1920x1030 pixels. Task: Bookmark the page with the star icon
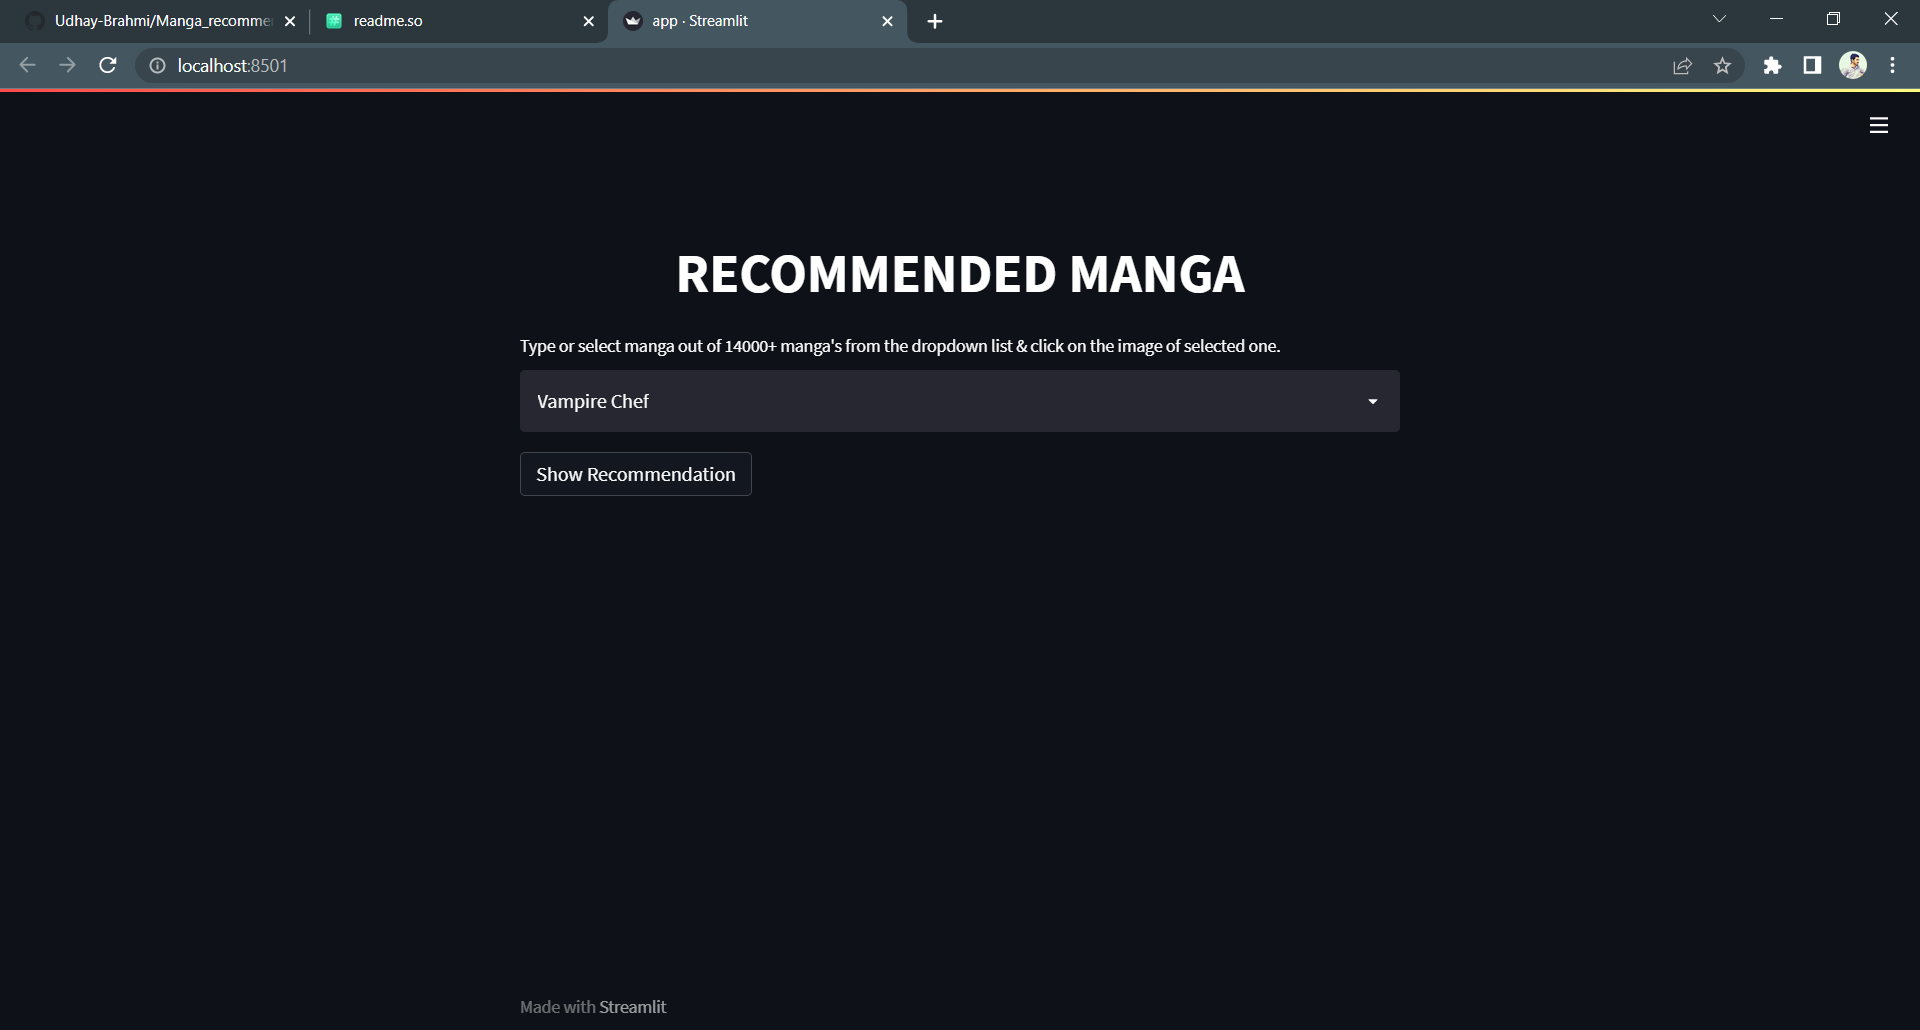click(1723, 65)
